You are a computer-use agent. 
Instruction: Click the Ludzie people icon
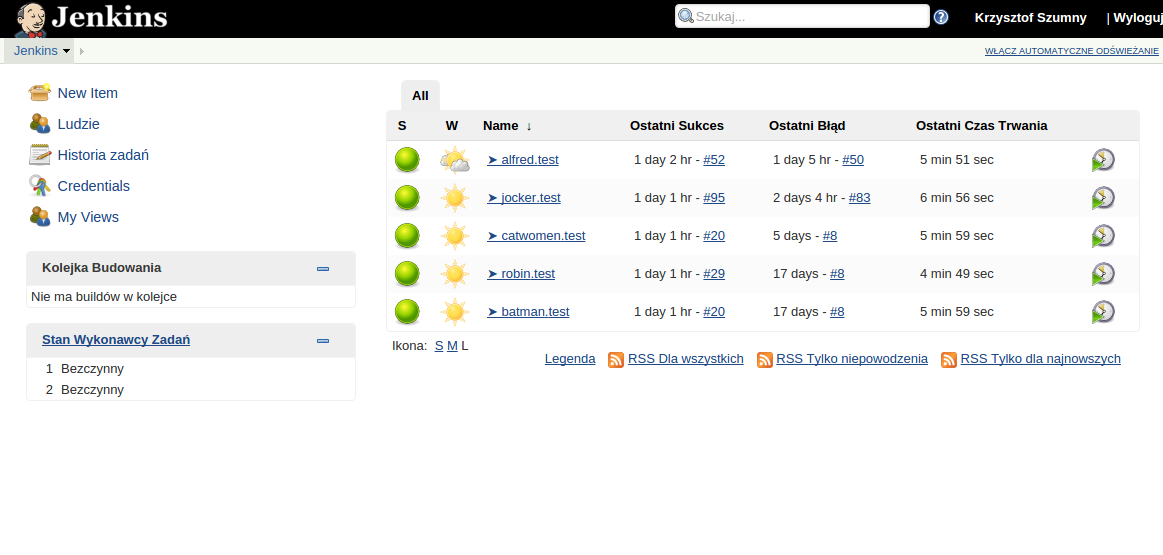point(39,124)
